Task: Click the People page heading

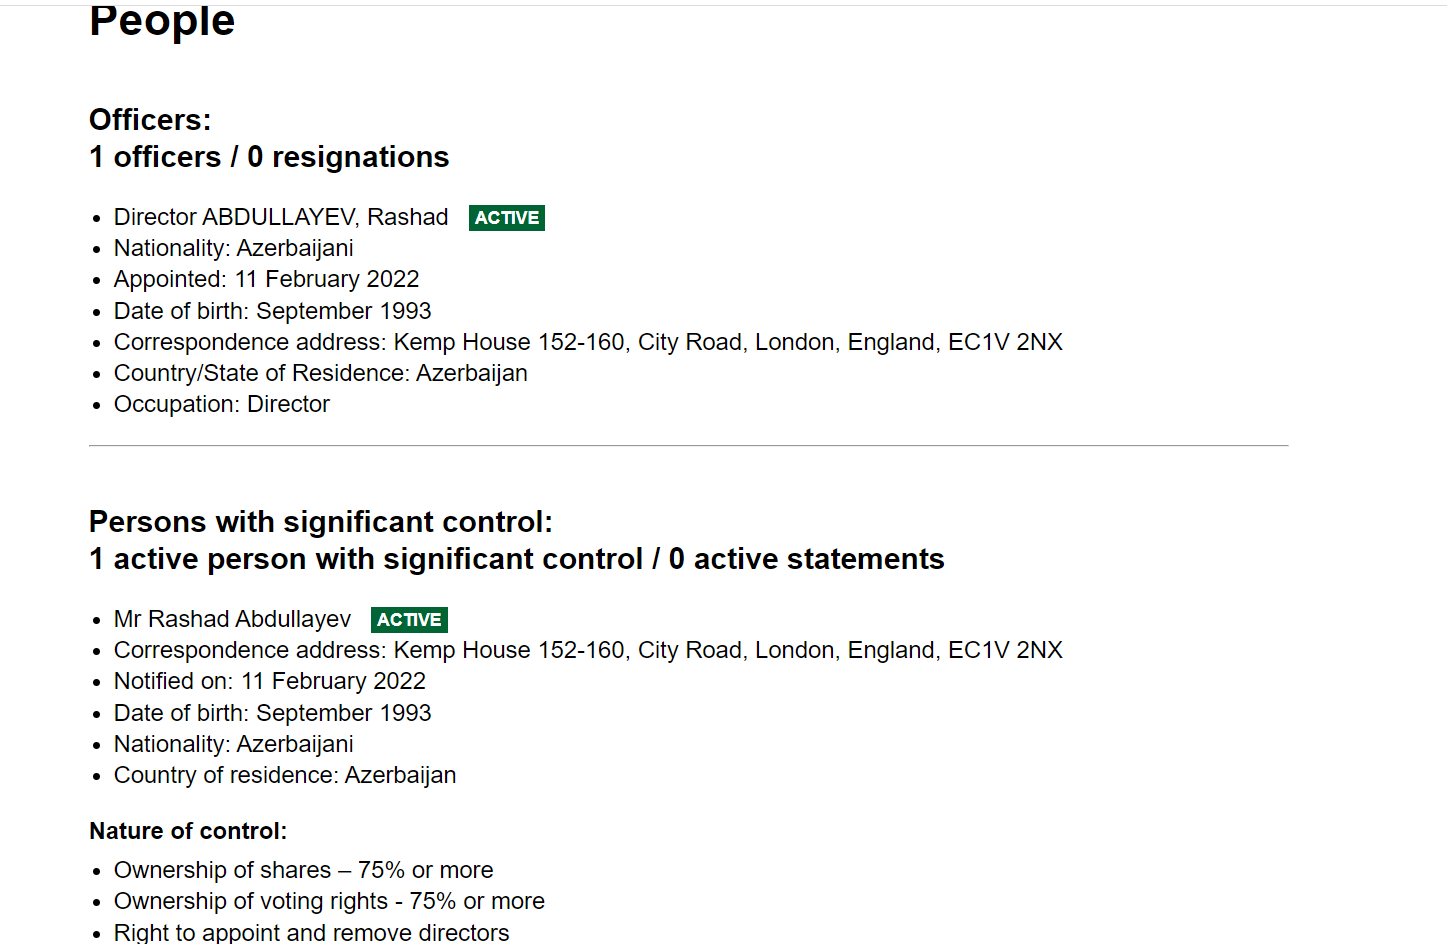Action: click(x=162, y=21)
